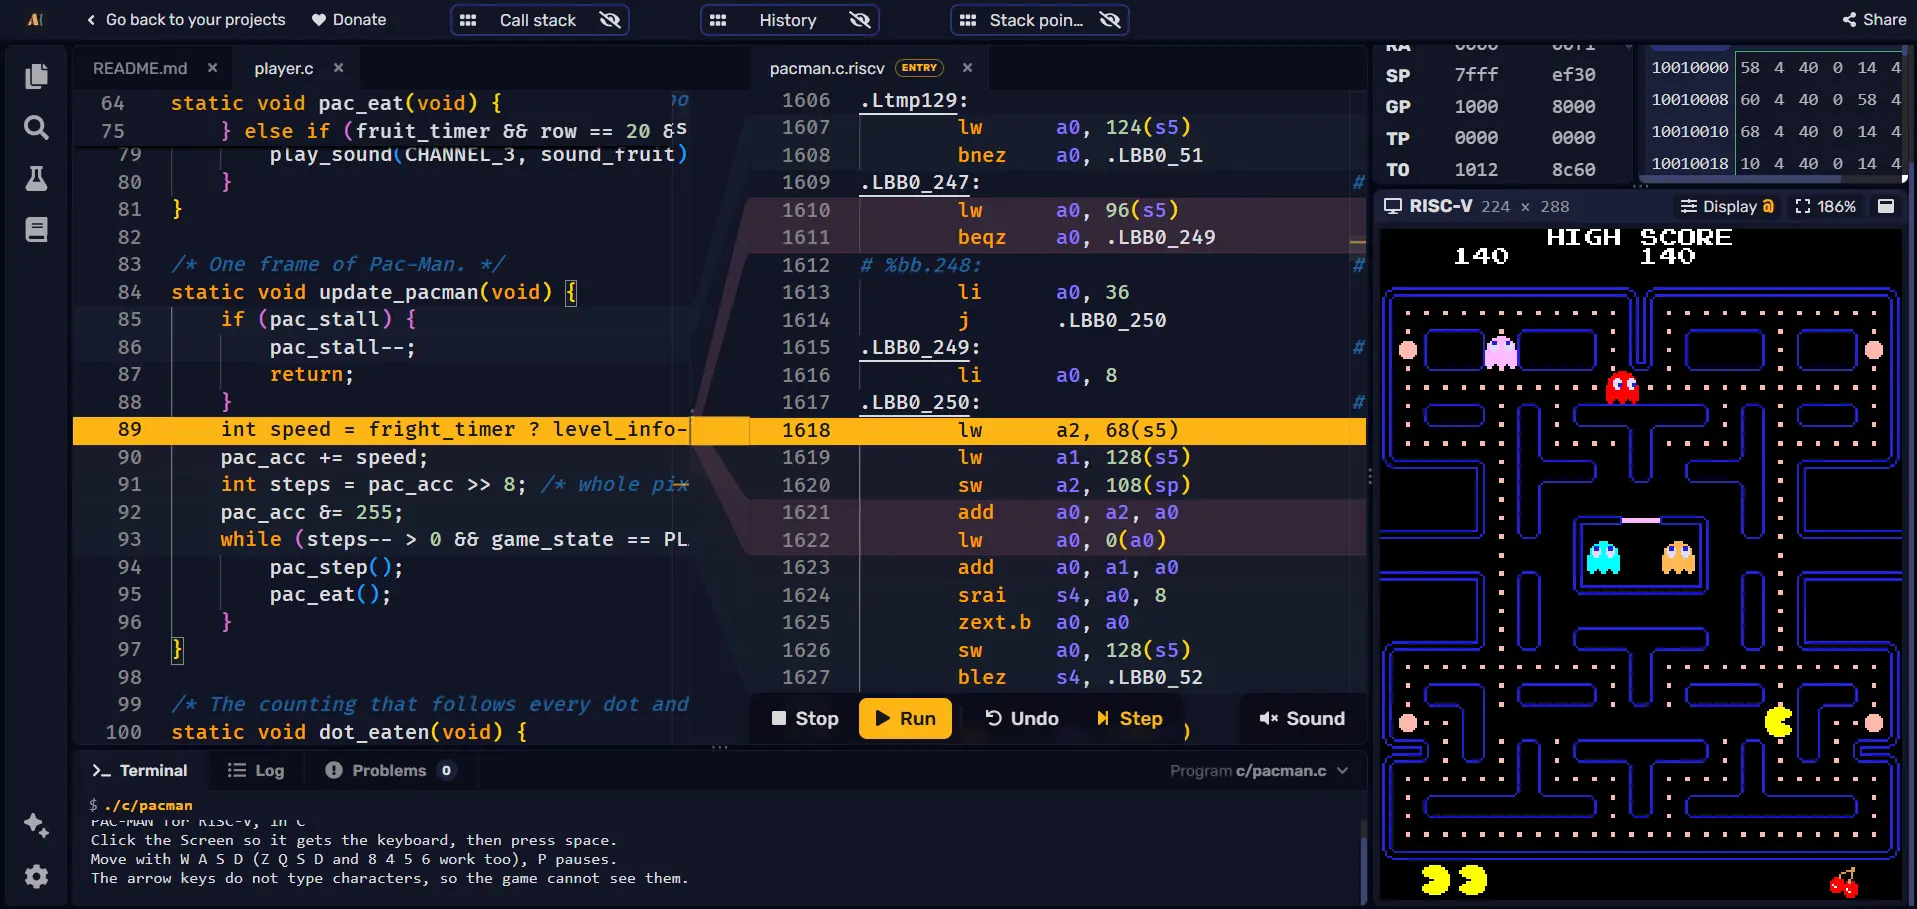The width and height of the screenshot is (1917, 909).
Task: Close the README.md tab
Action: click(213, 68)
